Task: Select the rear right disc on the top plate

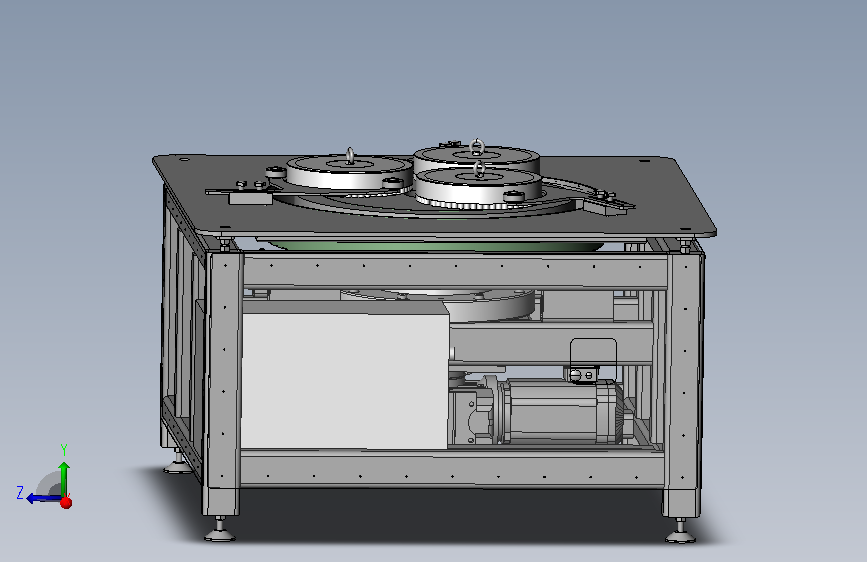Action: (x=477, y=158)
